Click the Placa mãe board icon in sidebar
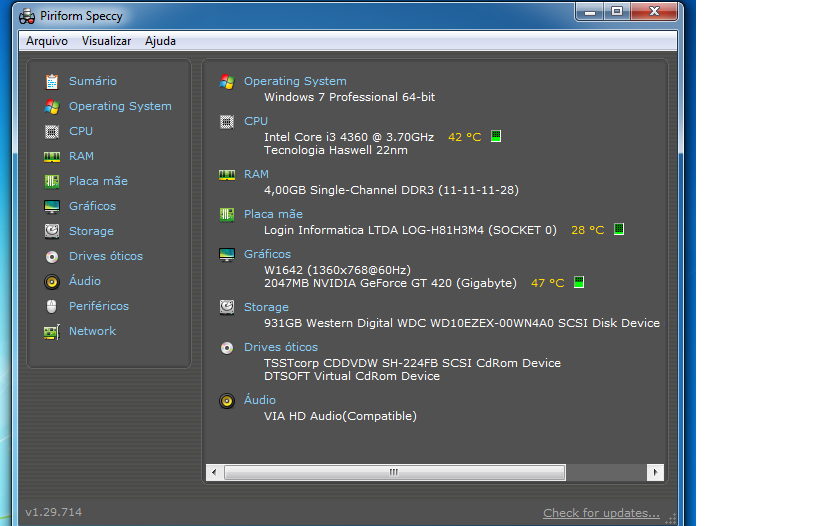 click(x=52, y=182)
